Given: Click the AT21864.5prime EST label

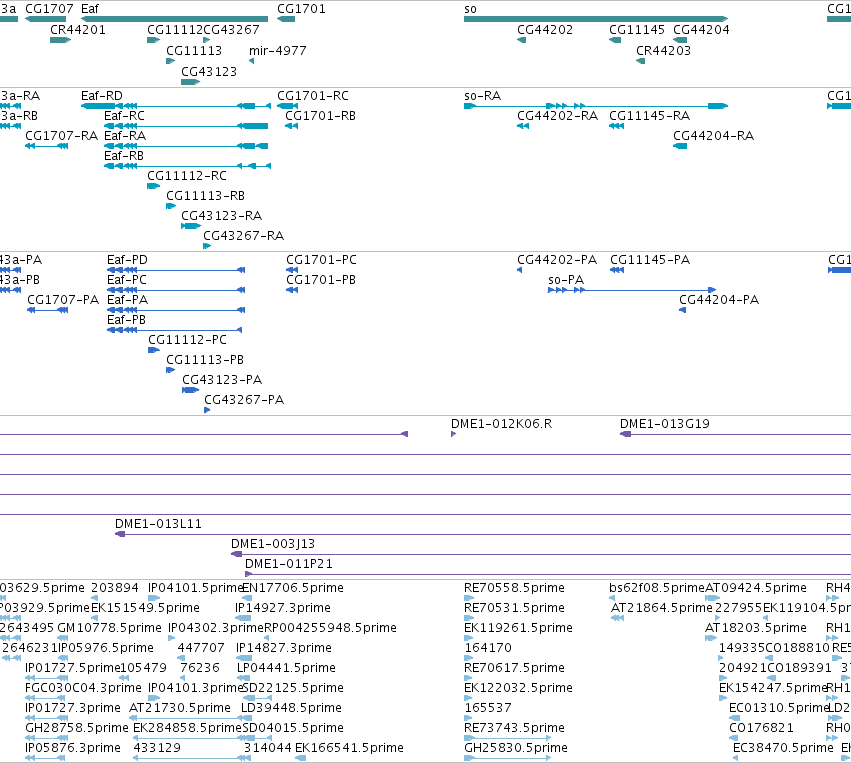Looking at the screenshot, I should [662, 608].
